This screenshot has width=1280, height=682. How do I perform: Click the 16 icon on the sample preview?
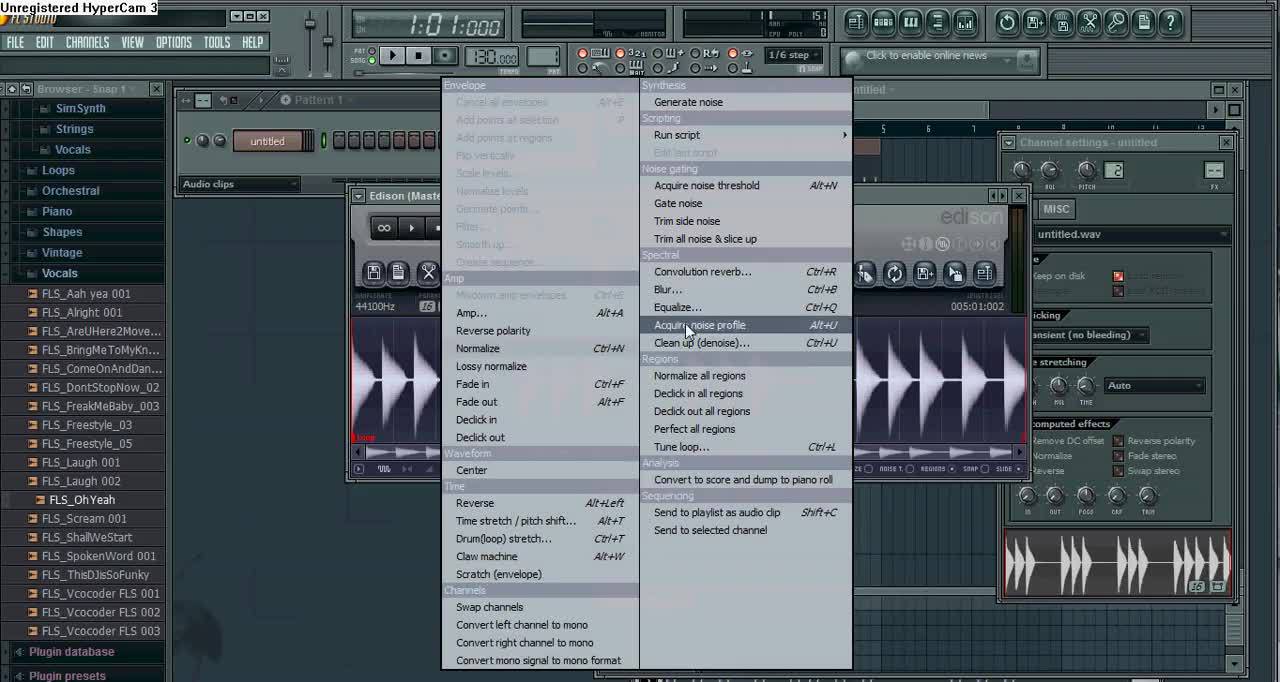click(x=1197, y=587)
